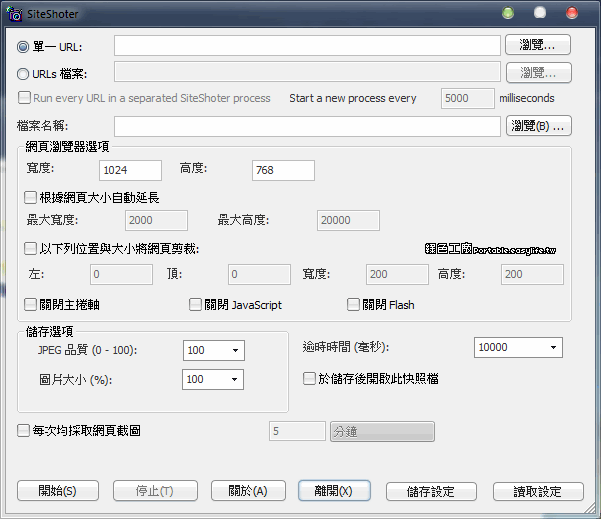601x519 pixels.
Task: Click the 讀取設定 button
Action: click(538, 491)
